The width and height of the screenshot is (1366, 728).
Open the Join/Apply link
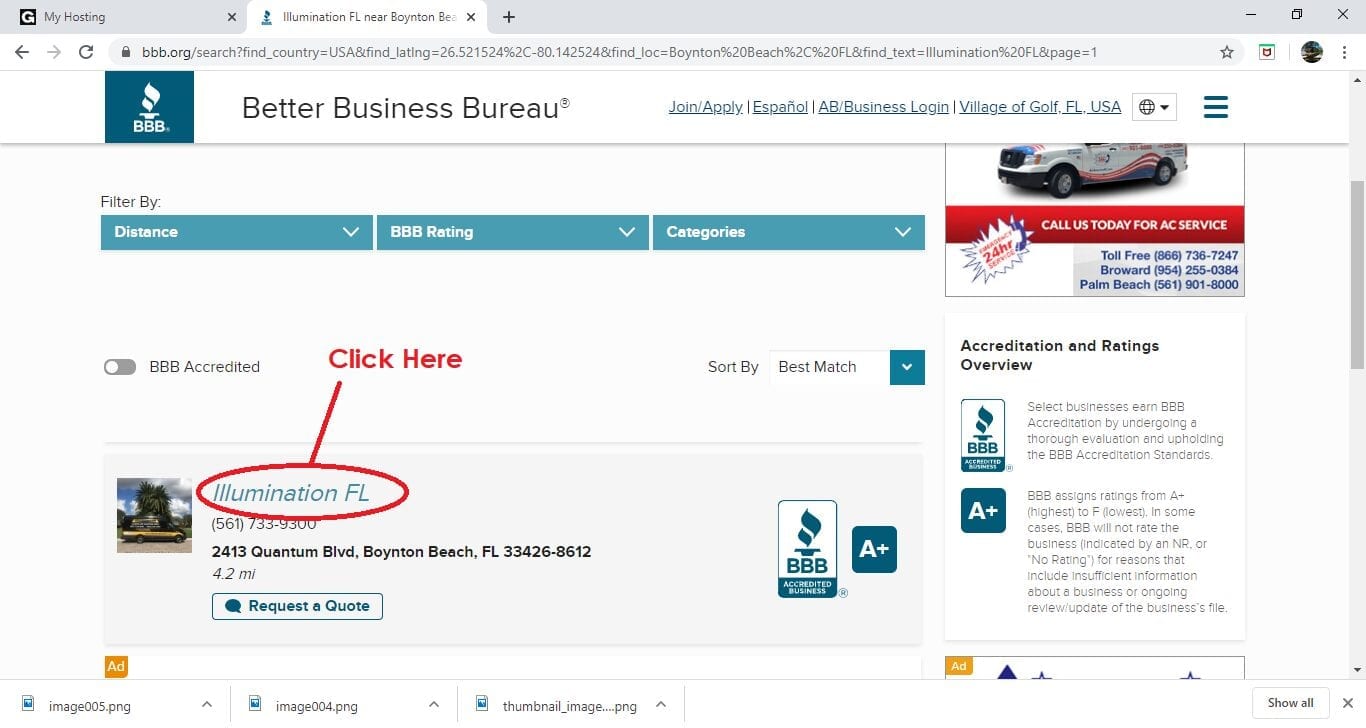[706, 107]
